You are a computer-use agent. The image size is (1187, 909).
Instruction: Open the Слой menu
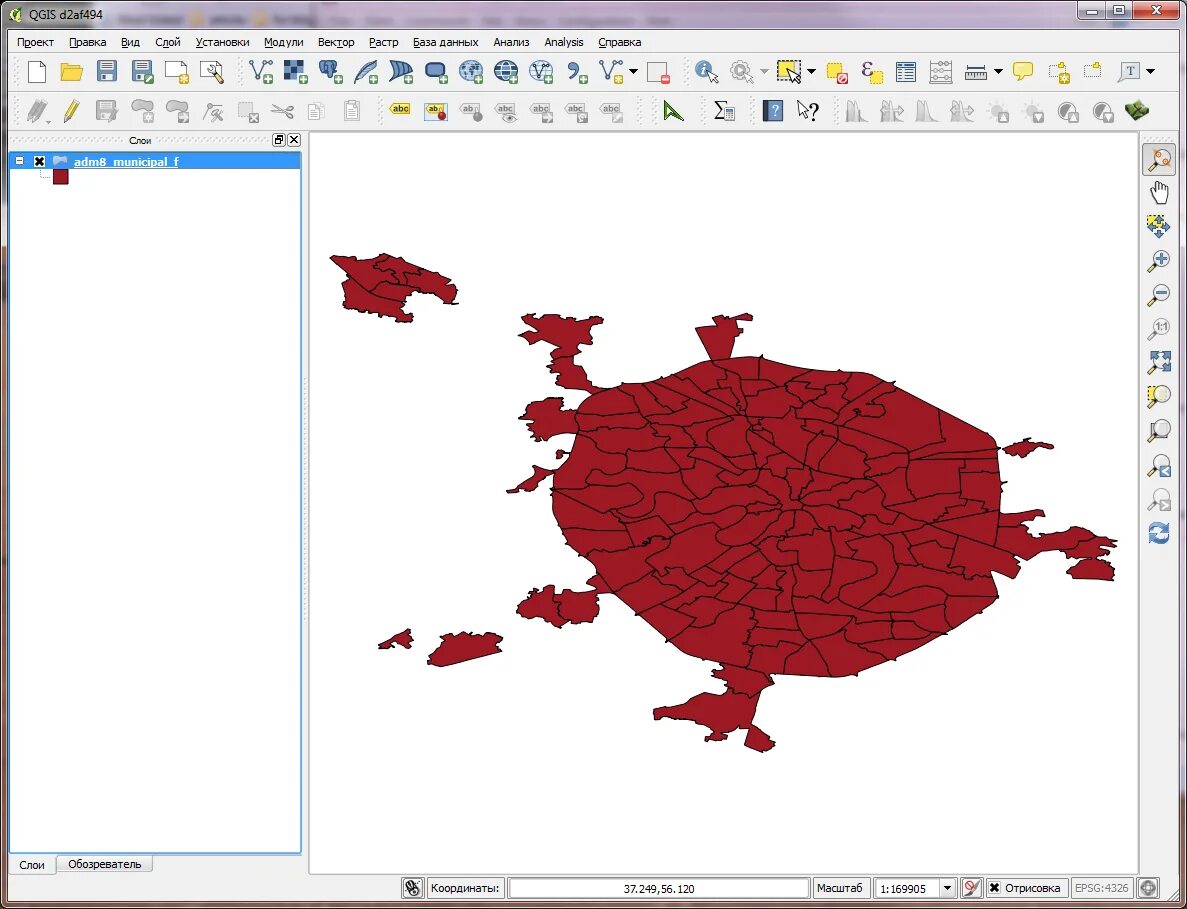pos(167,42)
